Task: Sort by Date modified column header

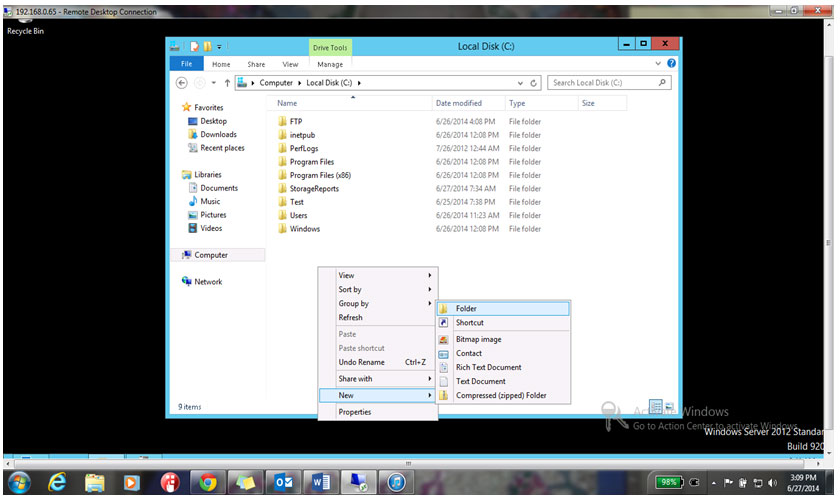Action: click(468, 103)
